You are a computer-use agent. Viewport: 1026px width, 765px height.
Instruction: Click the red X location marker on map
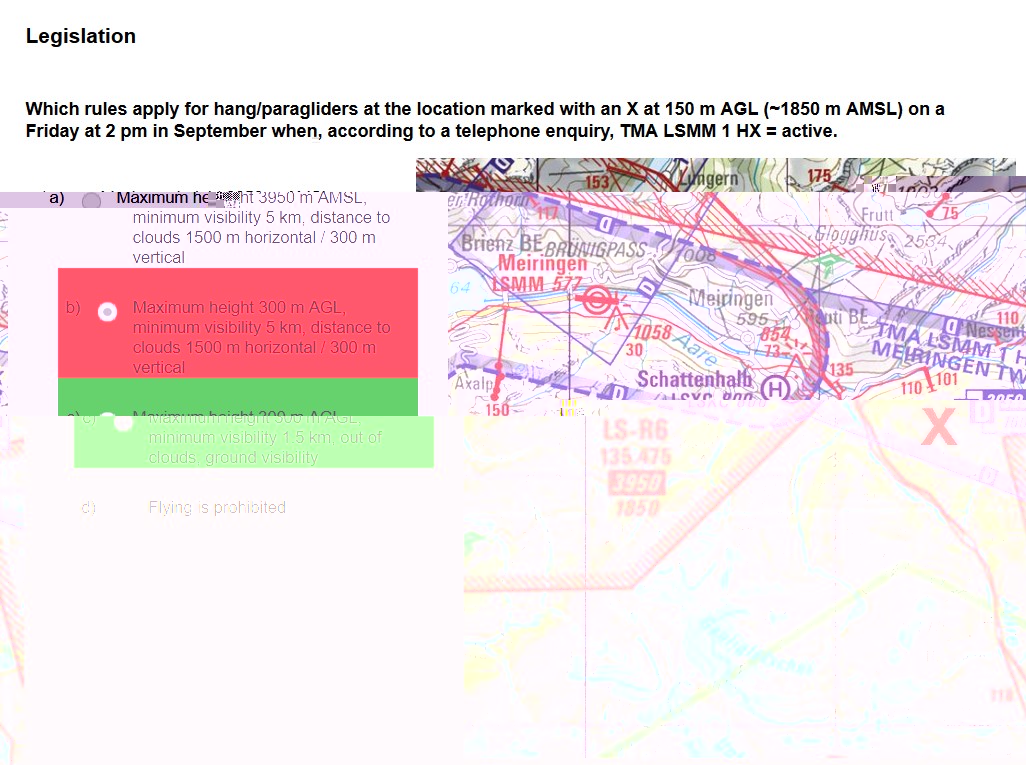click(x=938, y=427)
